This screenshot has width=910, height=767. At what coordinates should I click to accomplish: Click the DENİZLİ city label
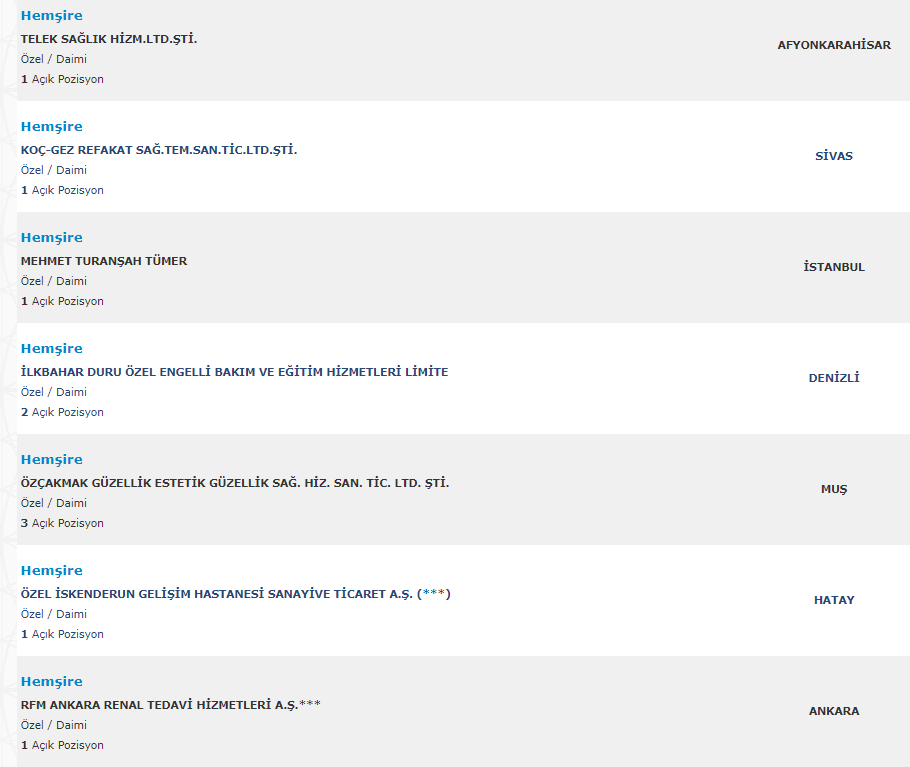click(834, 378)
